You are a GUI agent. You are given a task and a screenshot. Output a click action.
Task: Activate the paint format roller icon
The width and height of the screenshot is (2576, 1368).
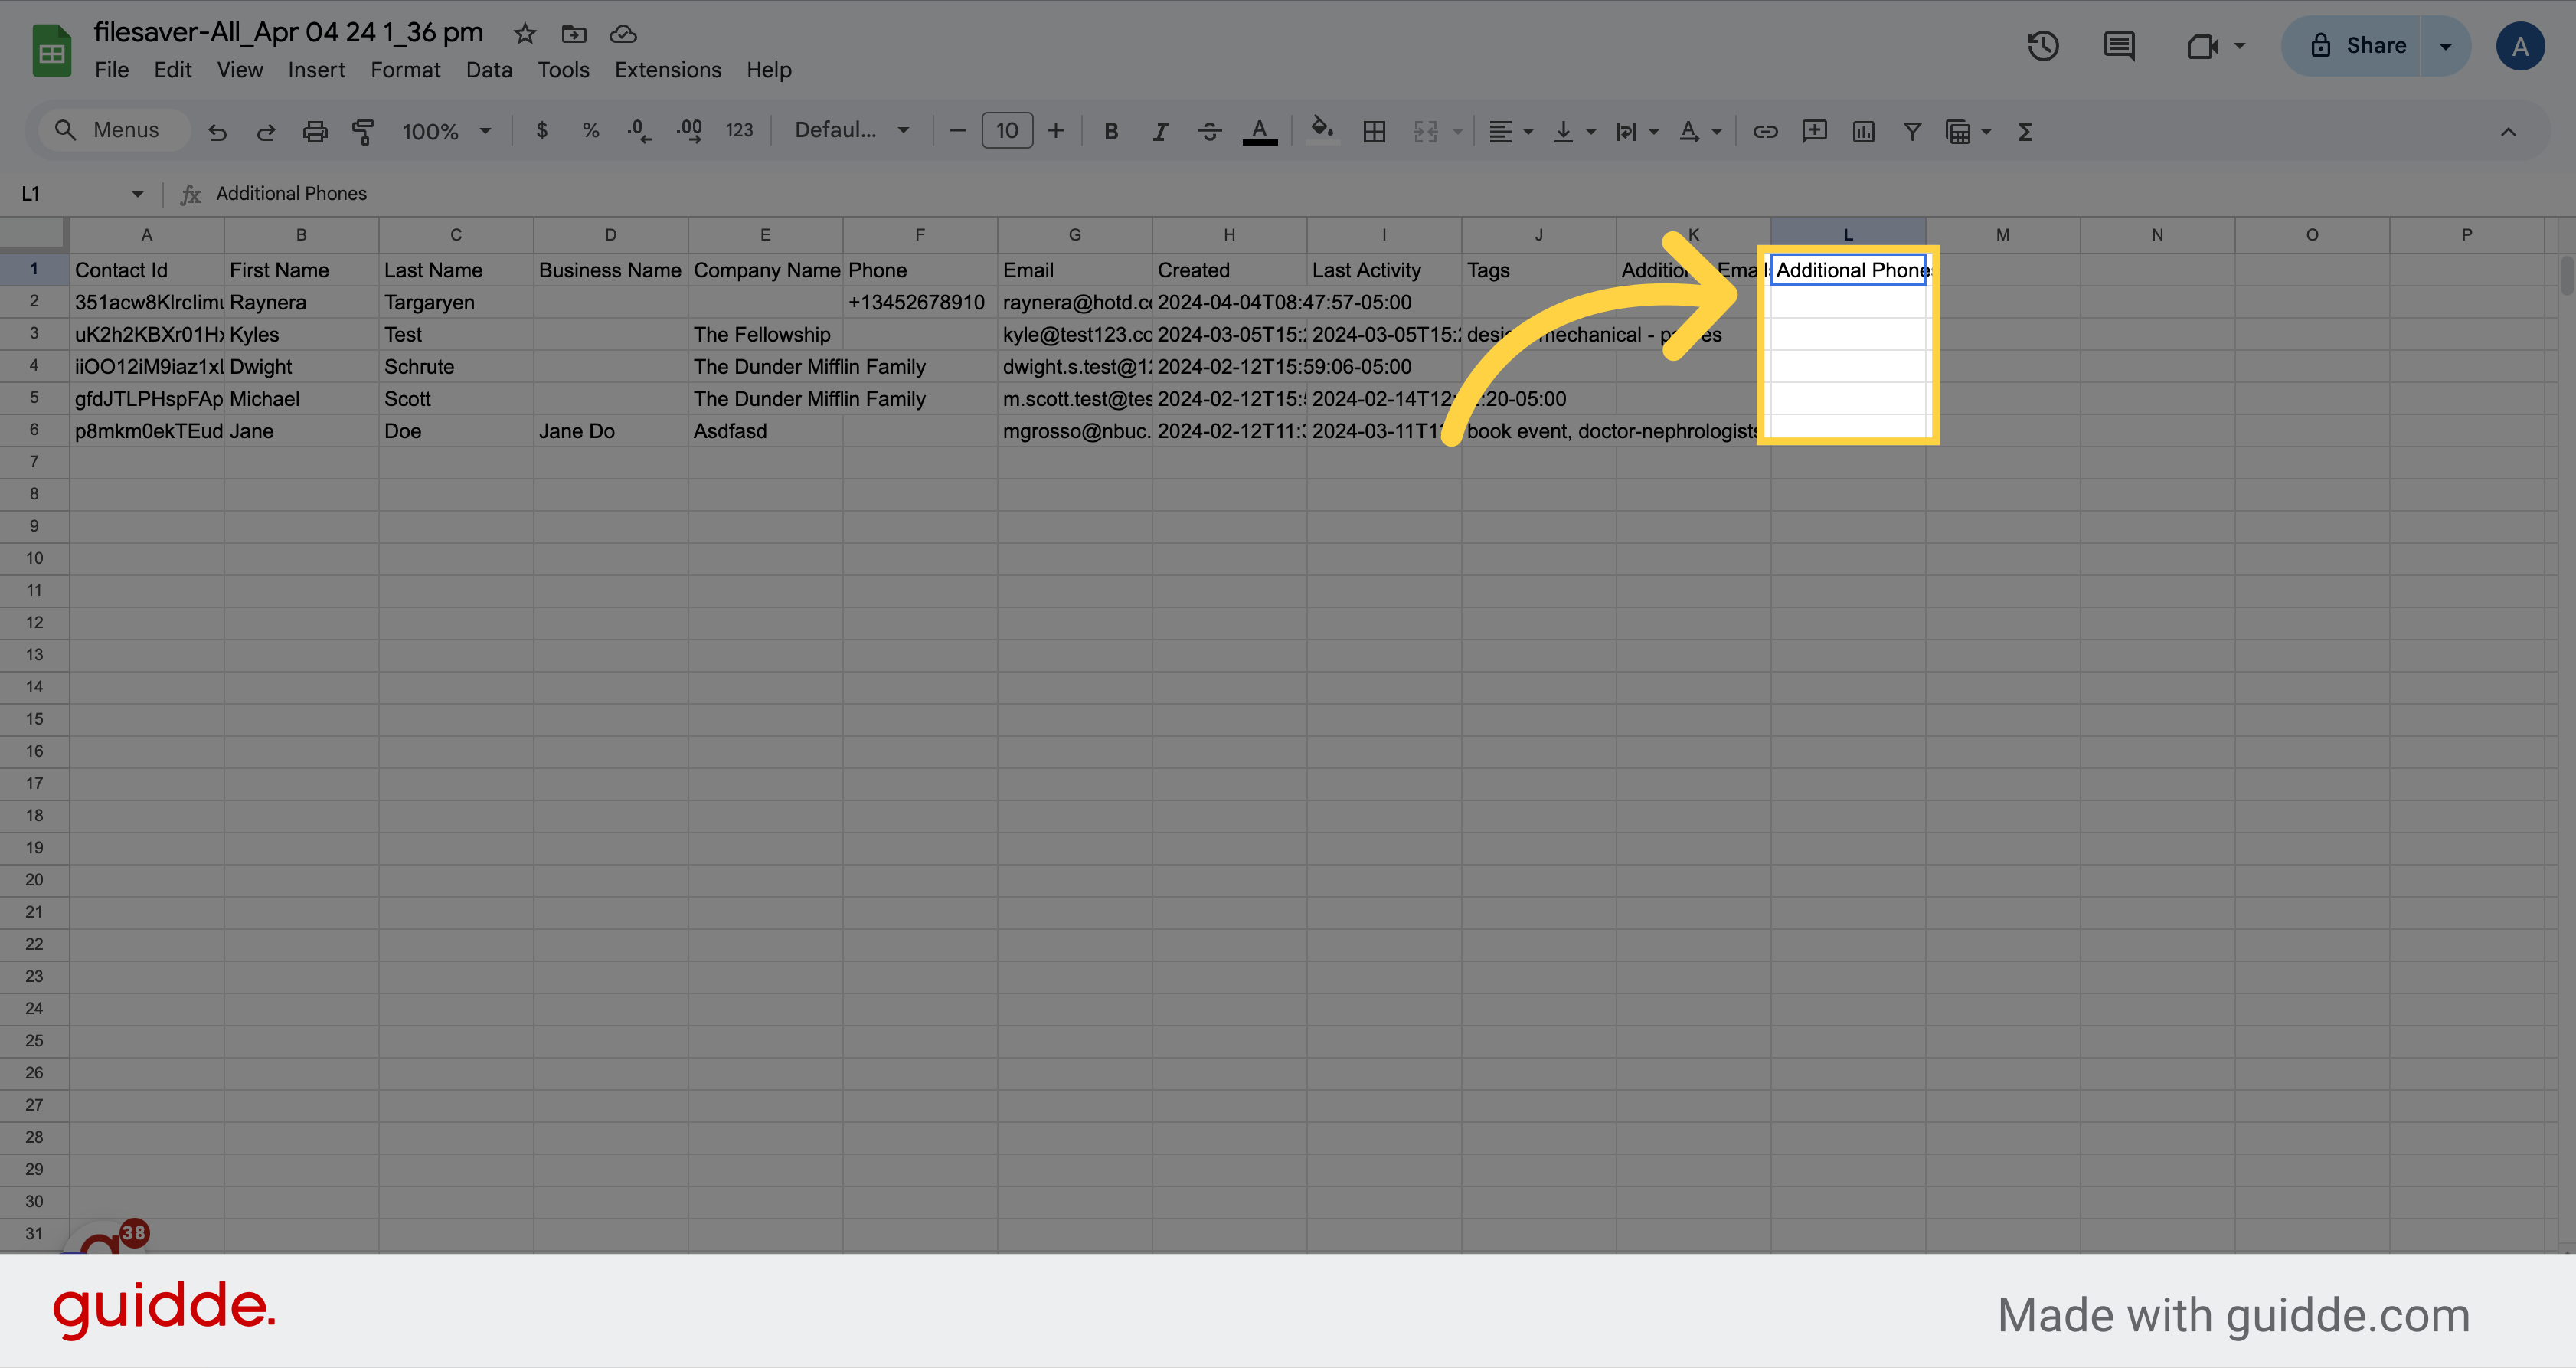[363, 131]
